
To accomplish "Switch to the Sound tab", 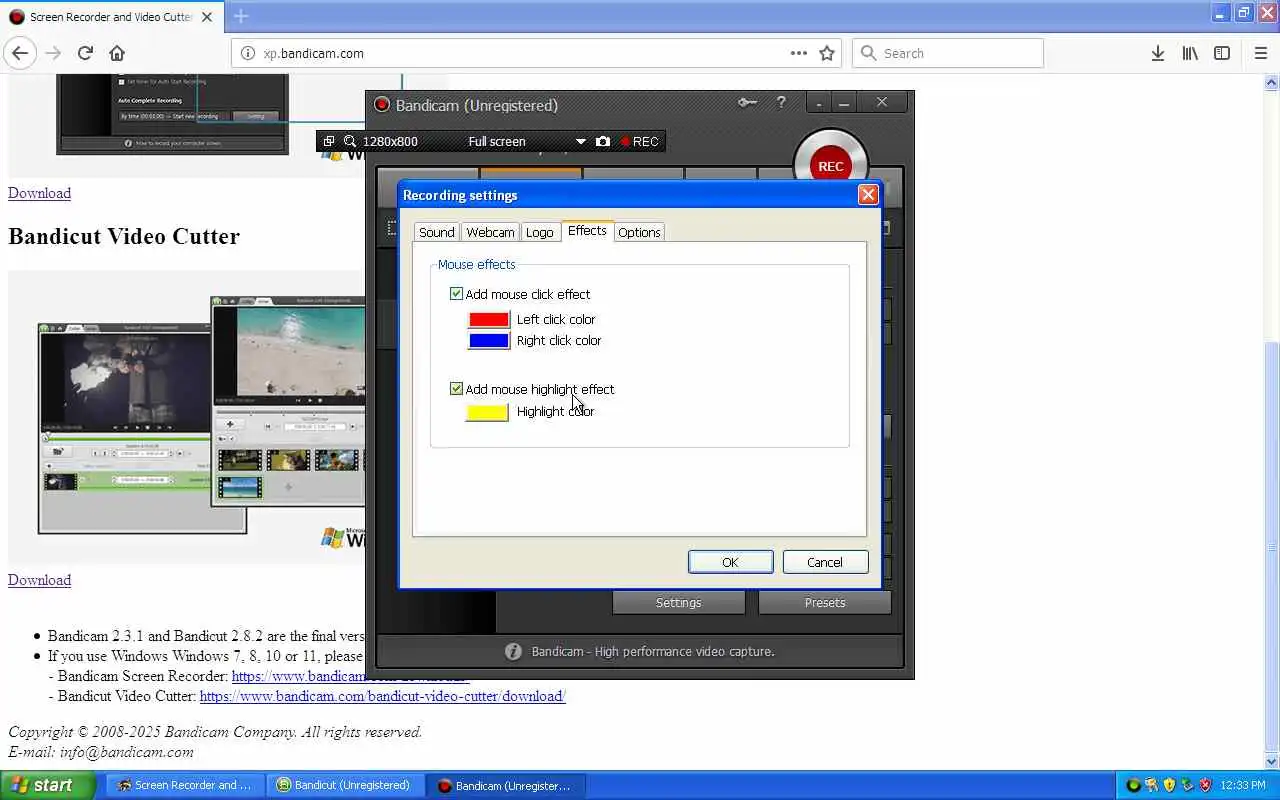I will 436,232.
